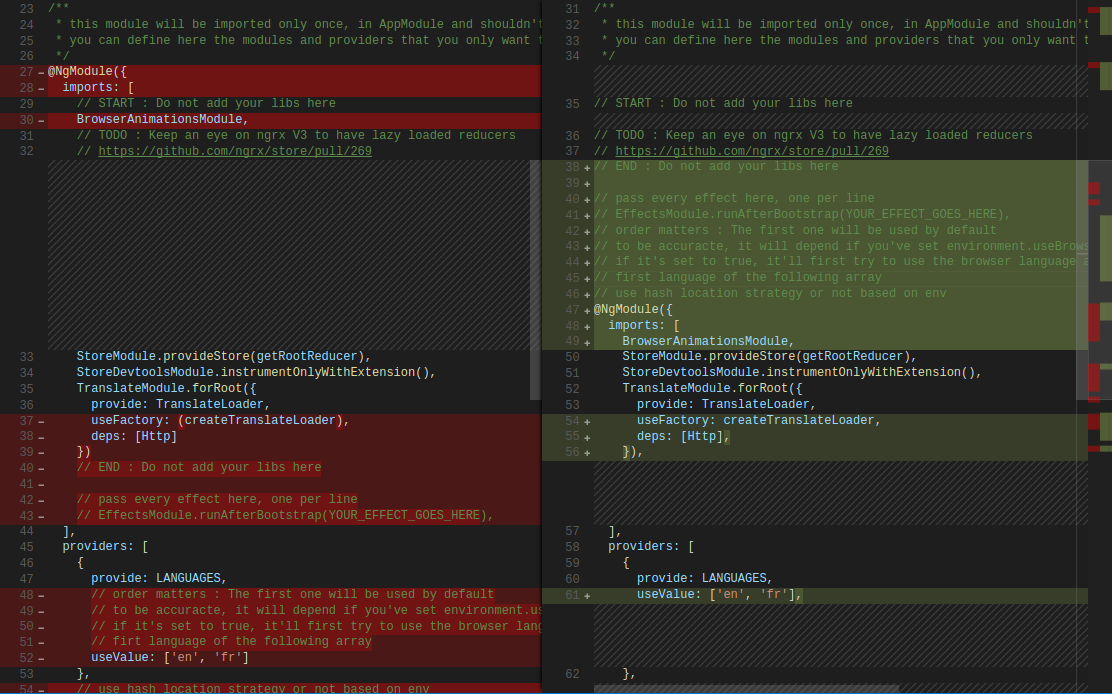Click added line 46 'use hash location strategy' comment

pos(770,293)
